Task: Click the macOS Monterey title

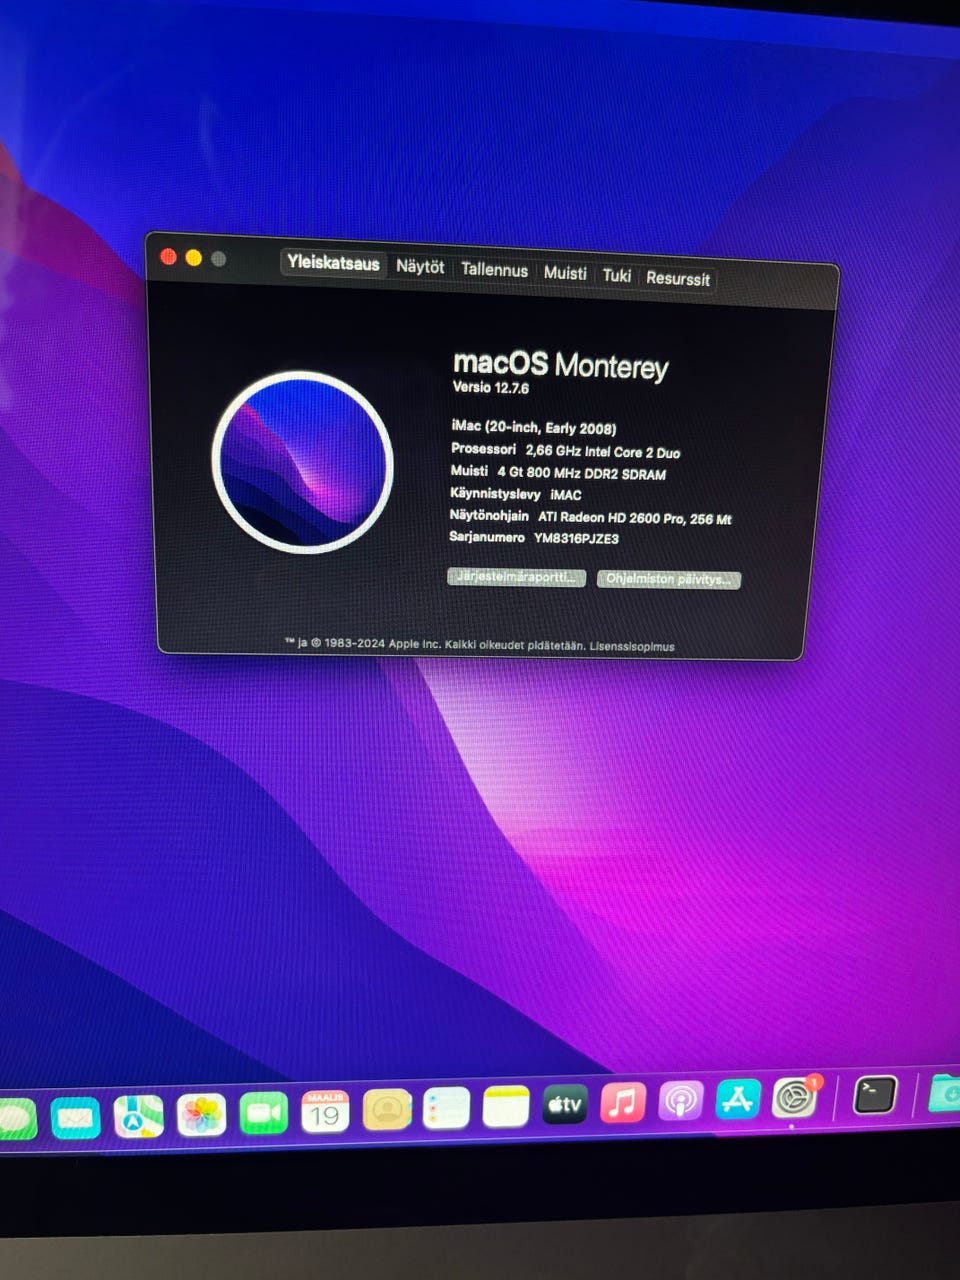Action: pyautogui.click(x=560, y=364)
